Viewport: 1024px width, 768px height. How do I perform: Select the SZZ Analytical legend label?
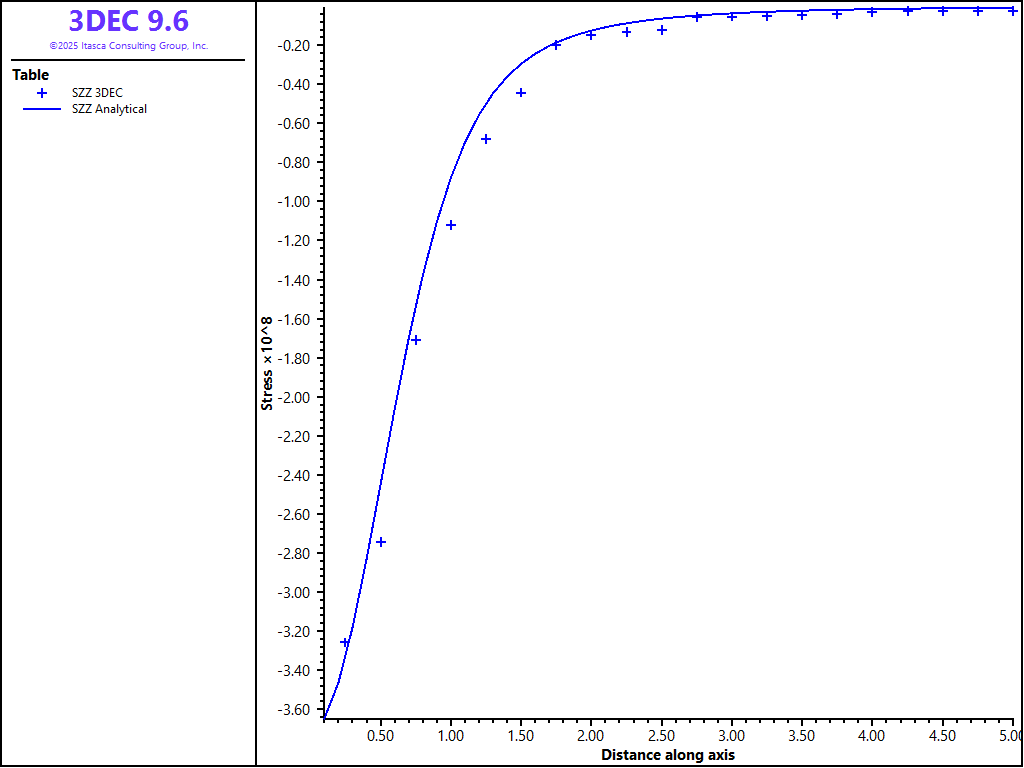109,109
